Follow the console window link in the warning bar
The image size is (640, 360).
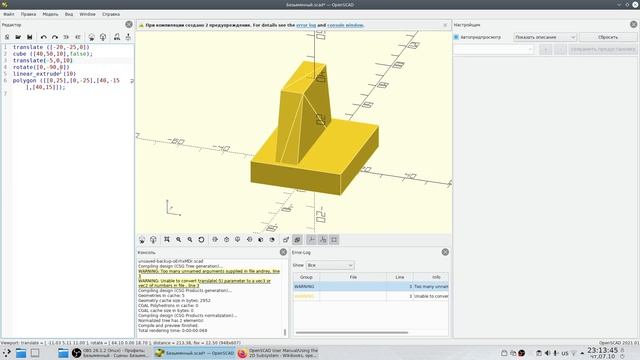pos(345,25)
